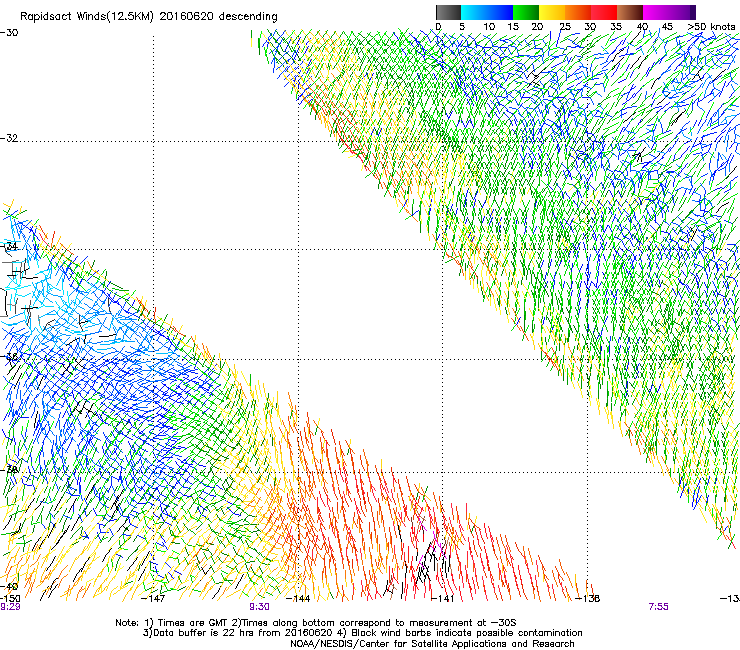This screenshot has width=740, height=650.
Task: Click the '-138' longitude label
Action: pyautogui.click(x=588, y=599)
